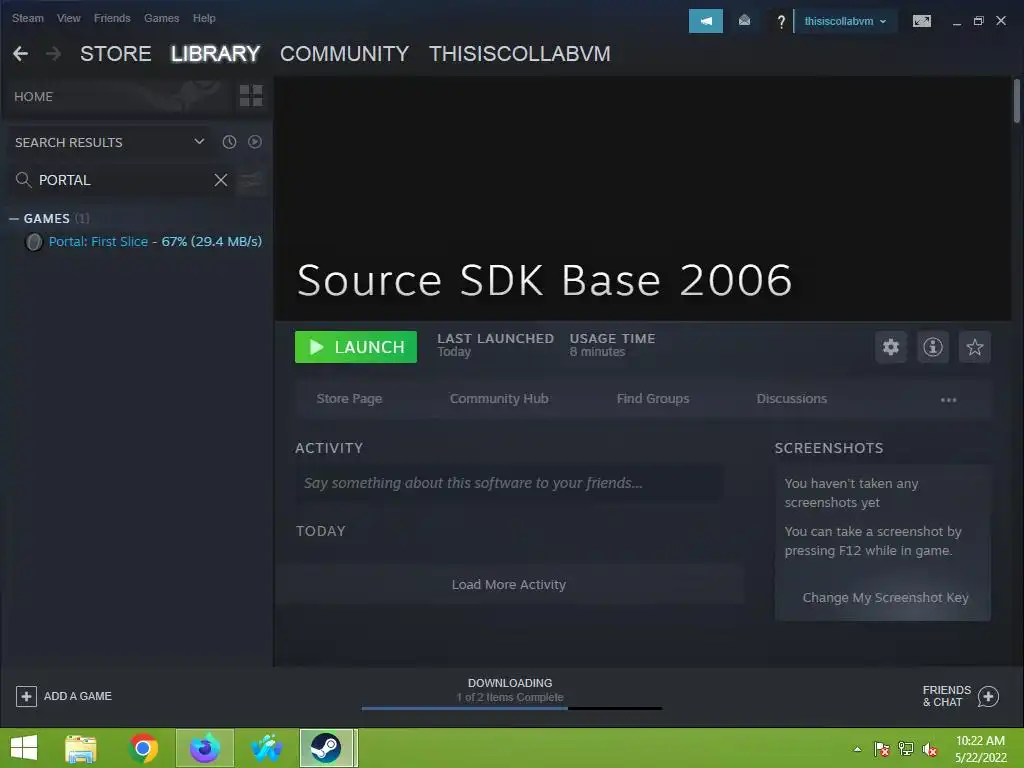Show hidden tray icons arrow
This screenshot has height=768, width=1024.
click(857, 749)
